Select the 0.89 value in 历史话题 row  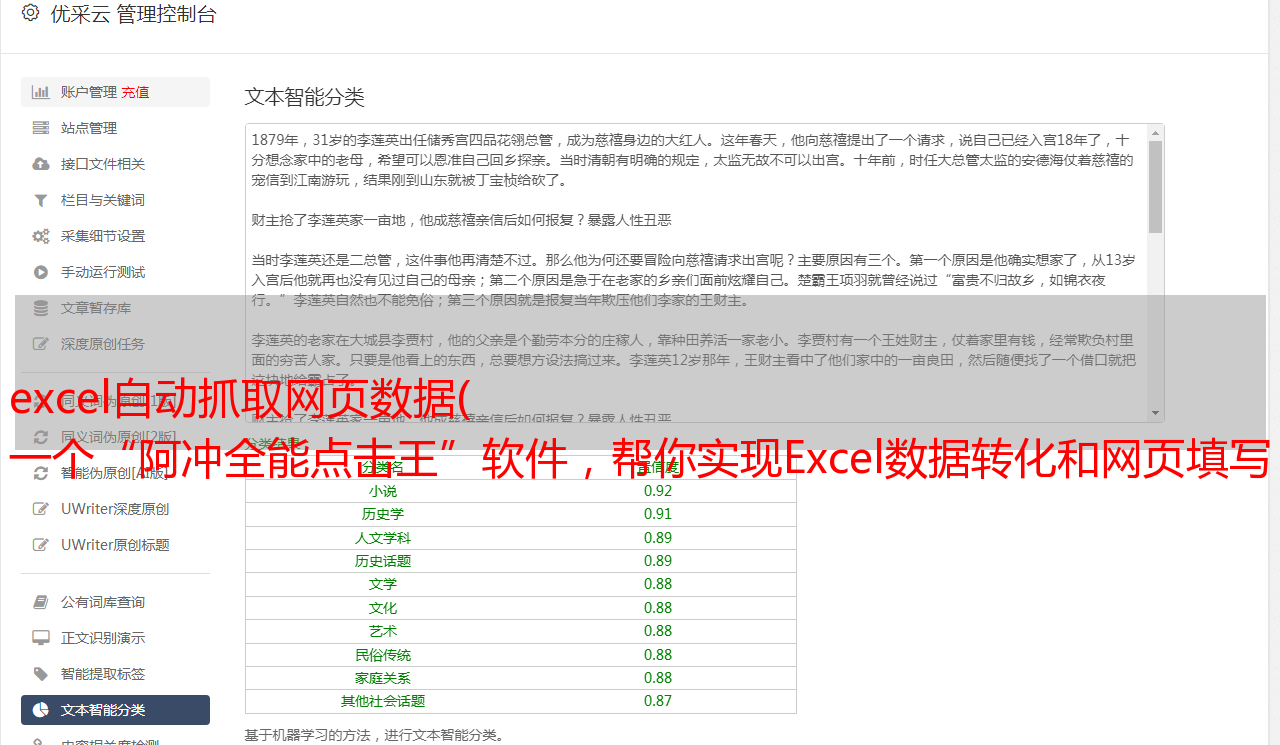point(658,561)
